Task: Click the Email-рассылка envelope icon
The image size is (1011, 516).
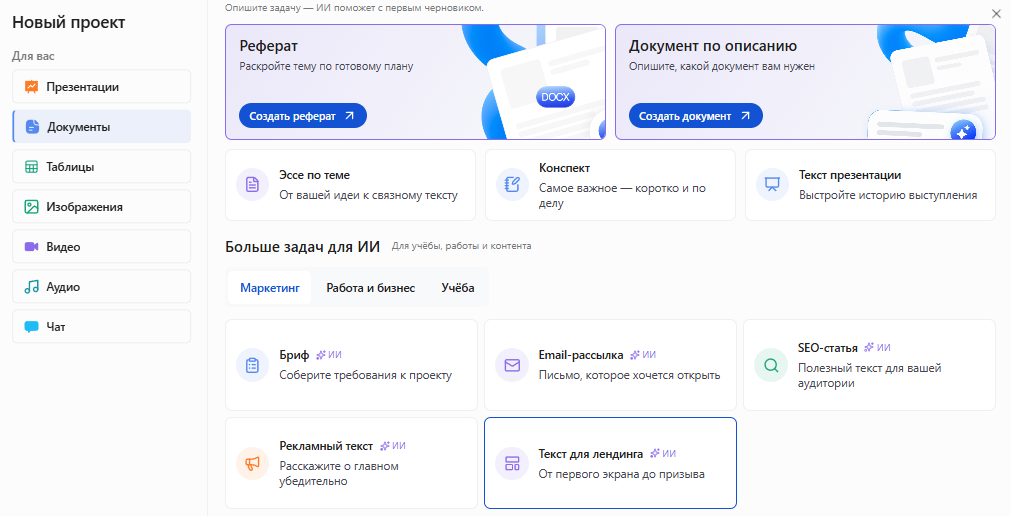Action: click(512, 365)
